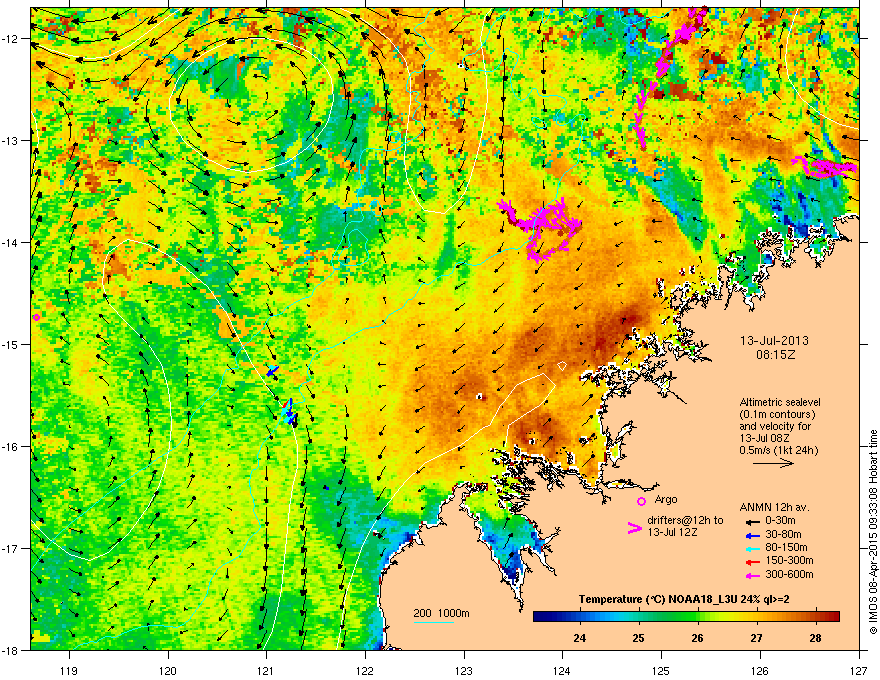Click the red 150-300m legend arrow

(x=751, y=561)
